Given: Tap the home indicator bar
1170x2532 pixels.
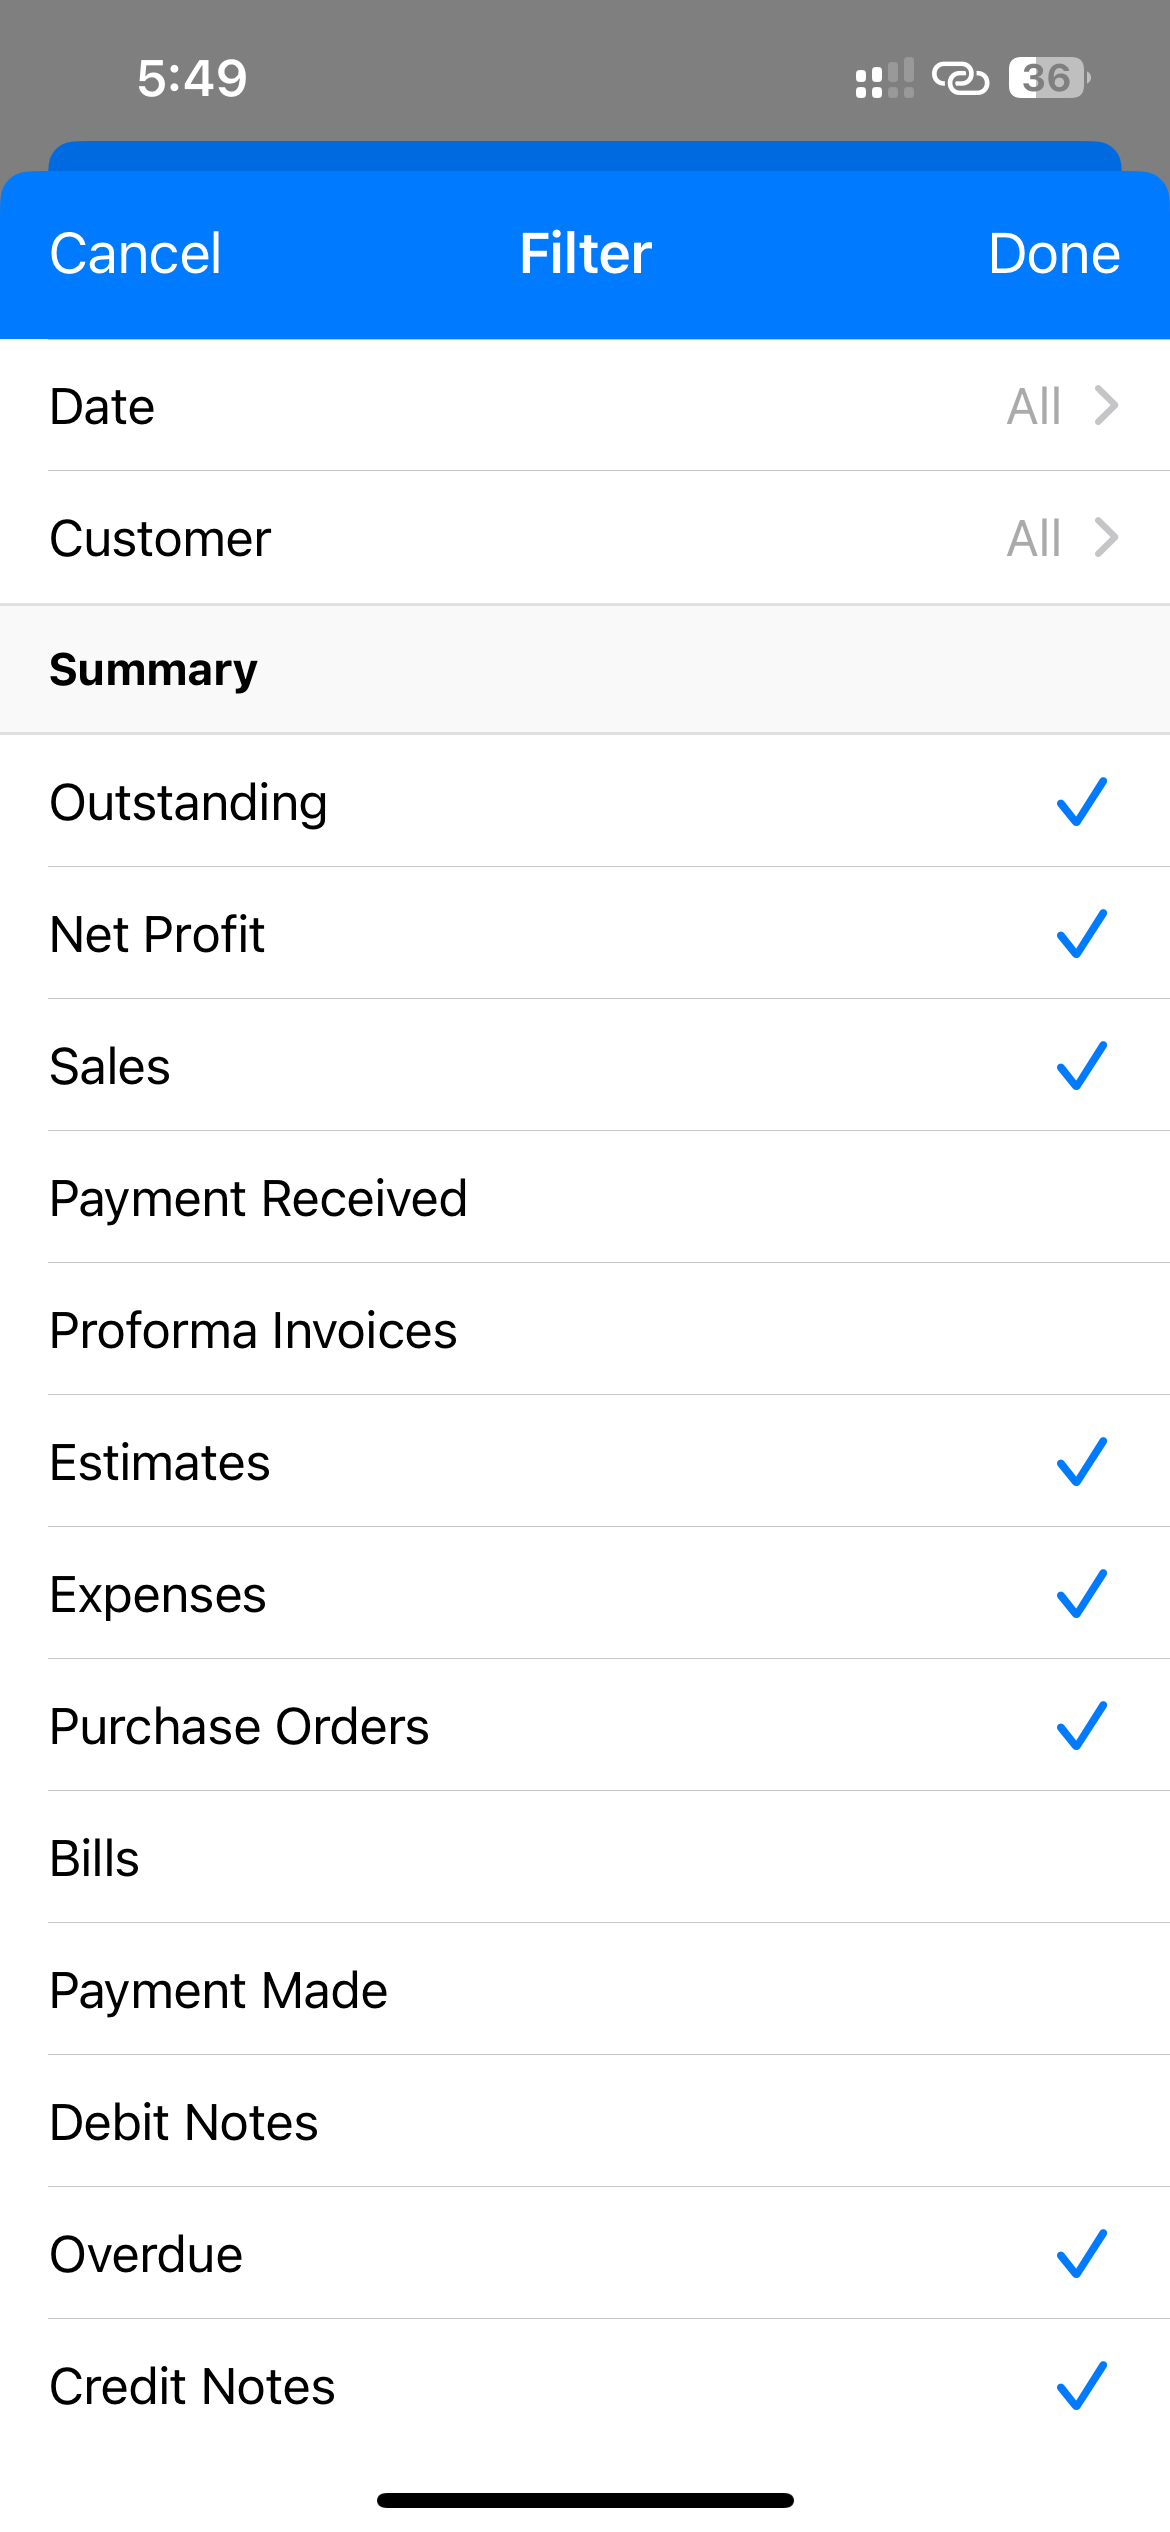Looking at the screenshot, I should [x=585, y=2500].
